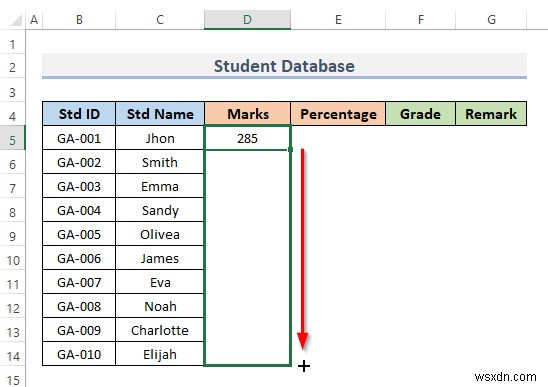Click cell containing GA-004
Image resolution: width=548 pixels, height=387 pixels.
point(79,210)
